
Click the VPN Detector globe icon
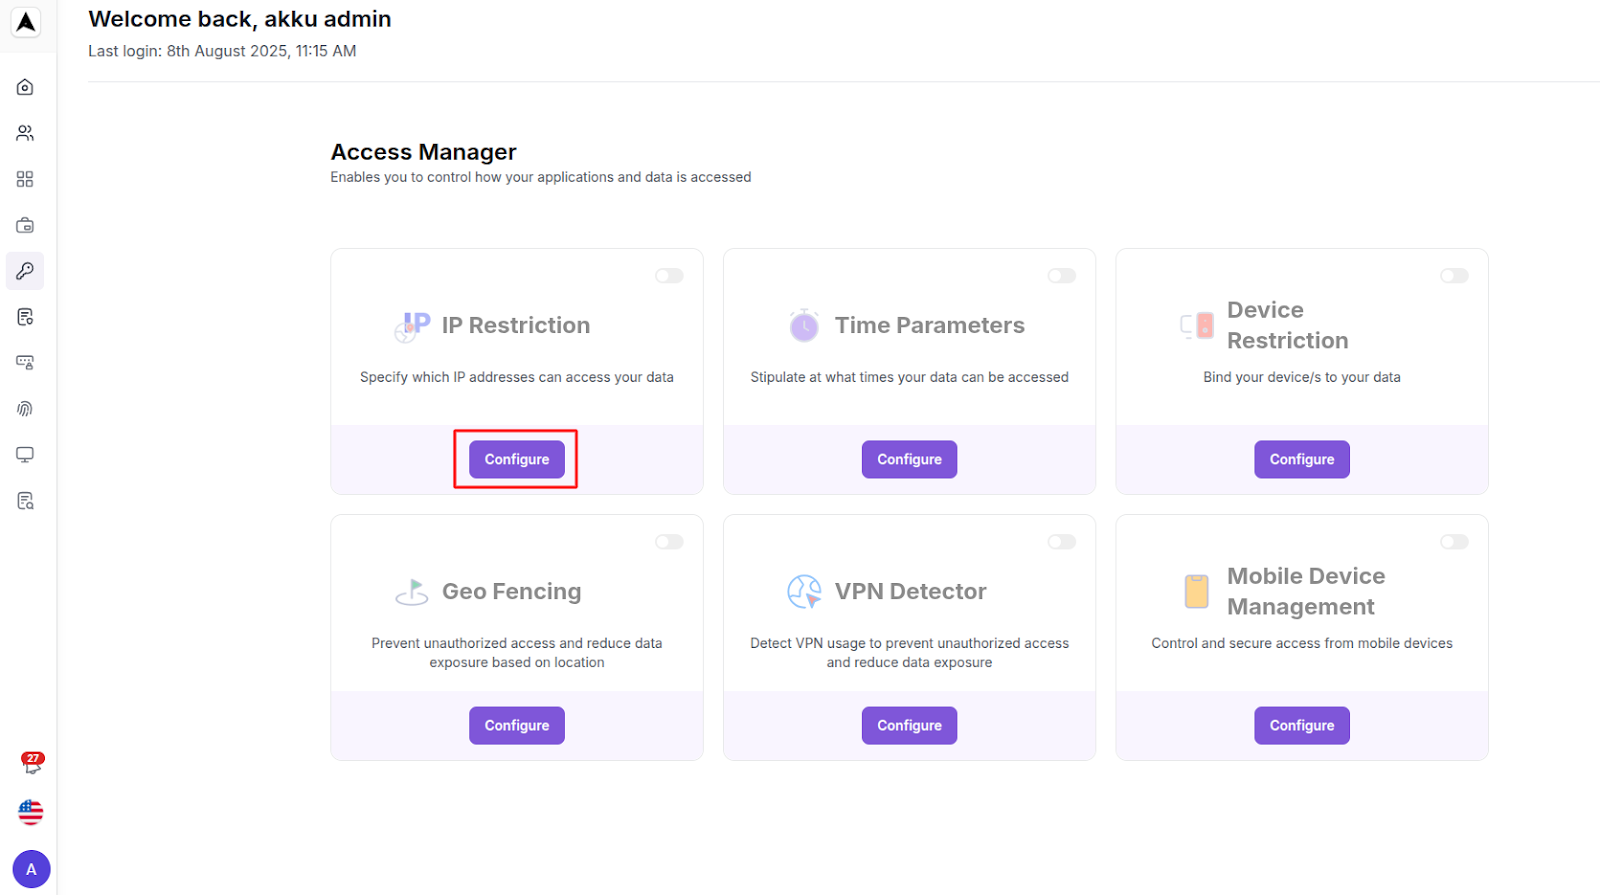[804, 592]
